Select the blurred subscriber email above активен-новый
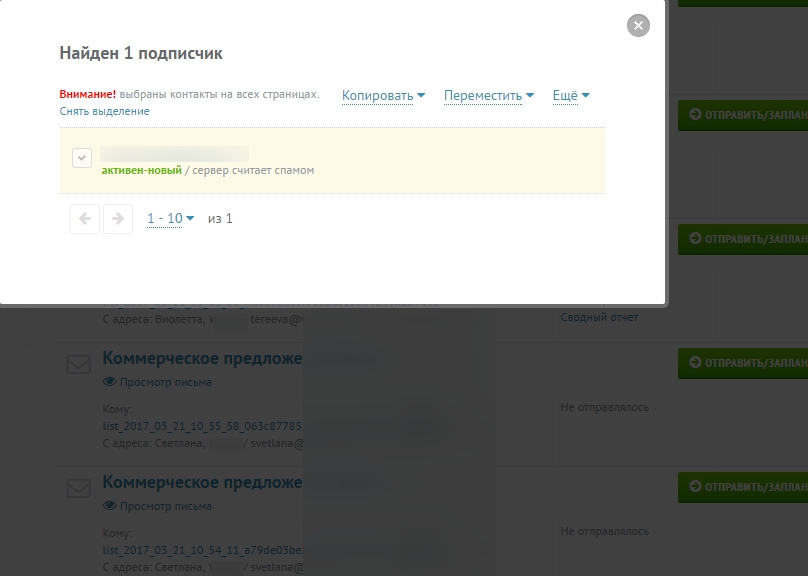 (x=175, y=154)
